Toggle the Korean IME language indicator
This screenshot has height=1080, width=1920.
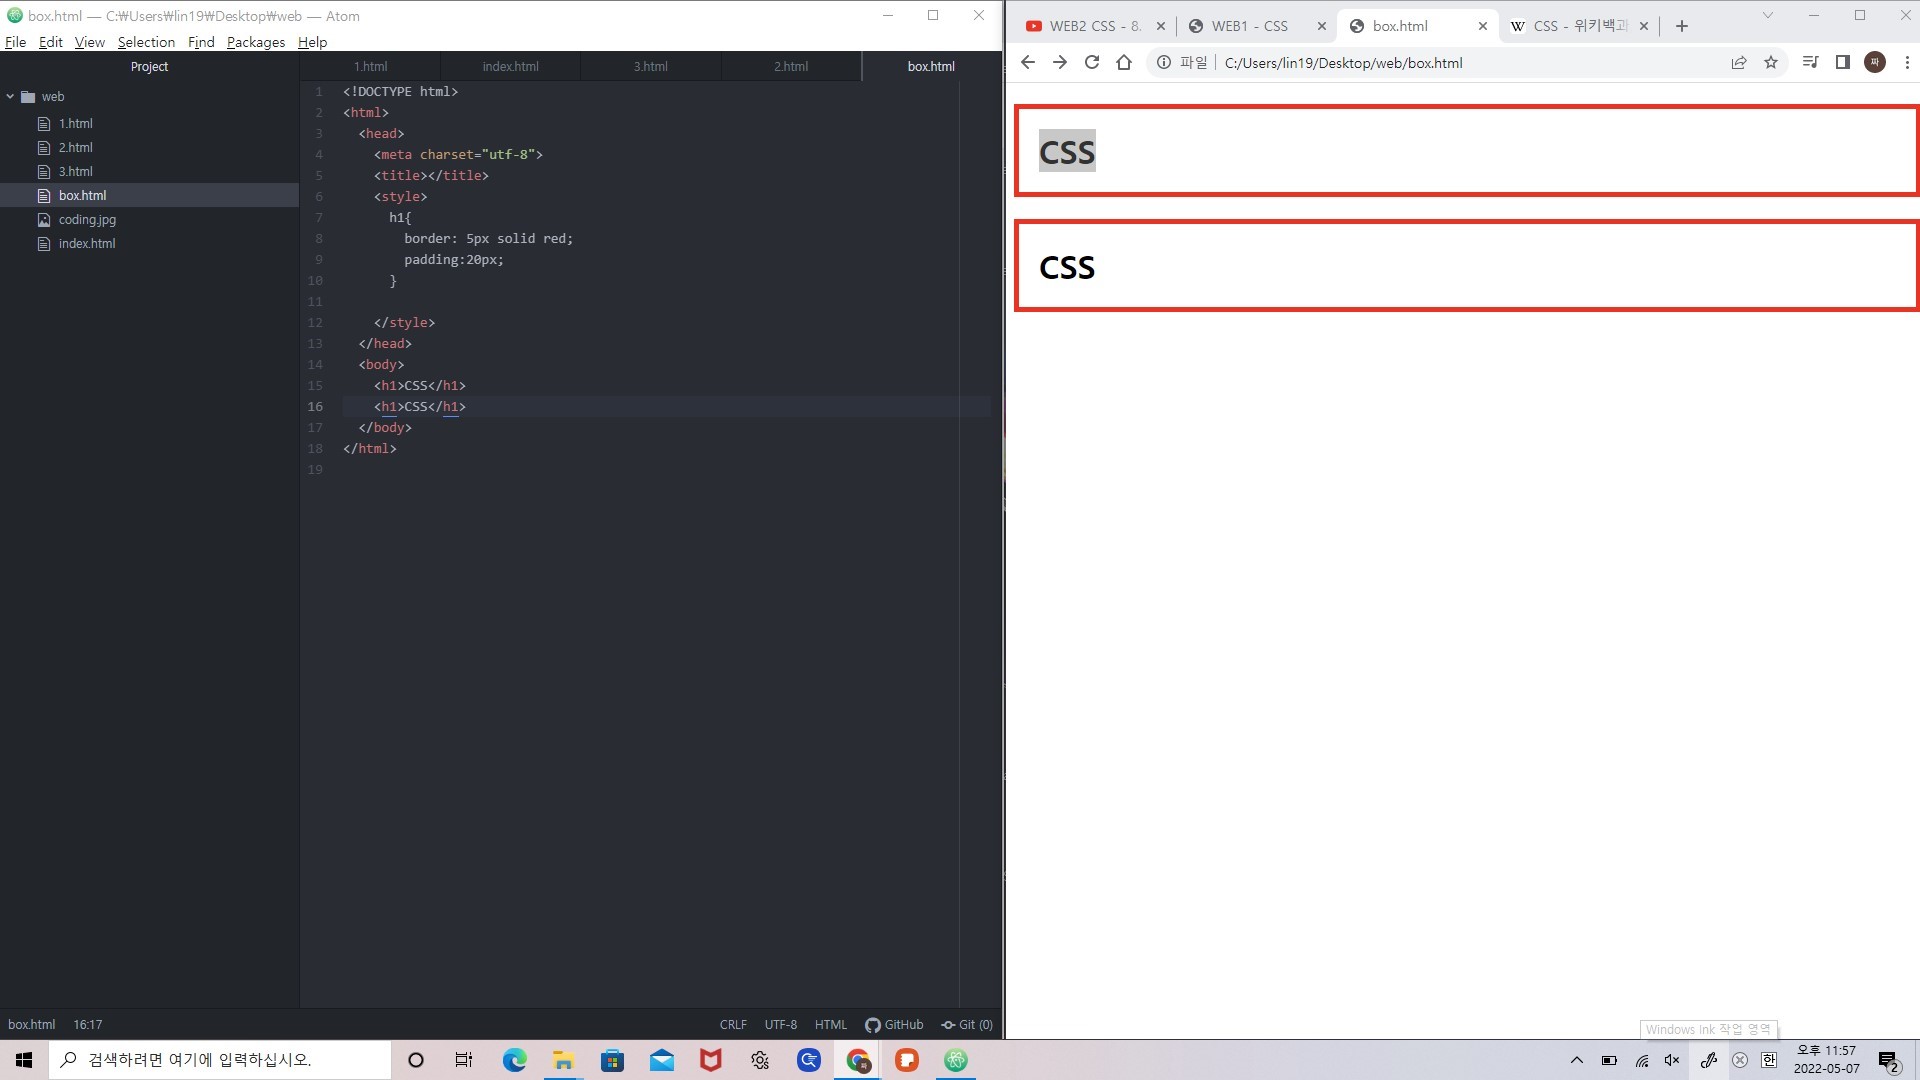click(1769, 1060)
